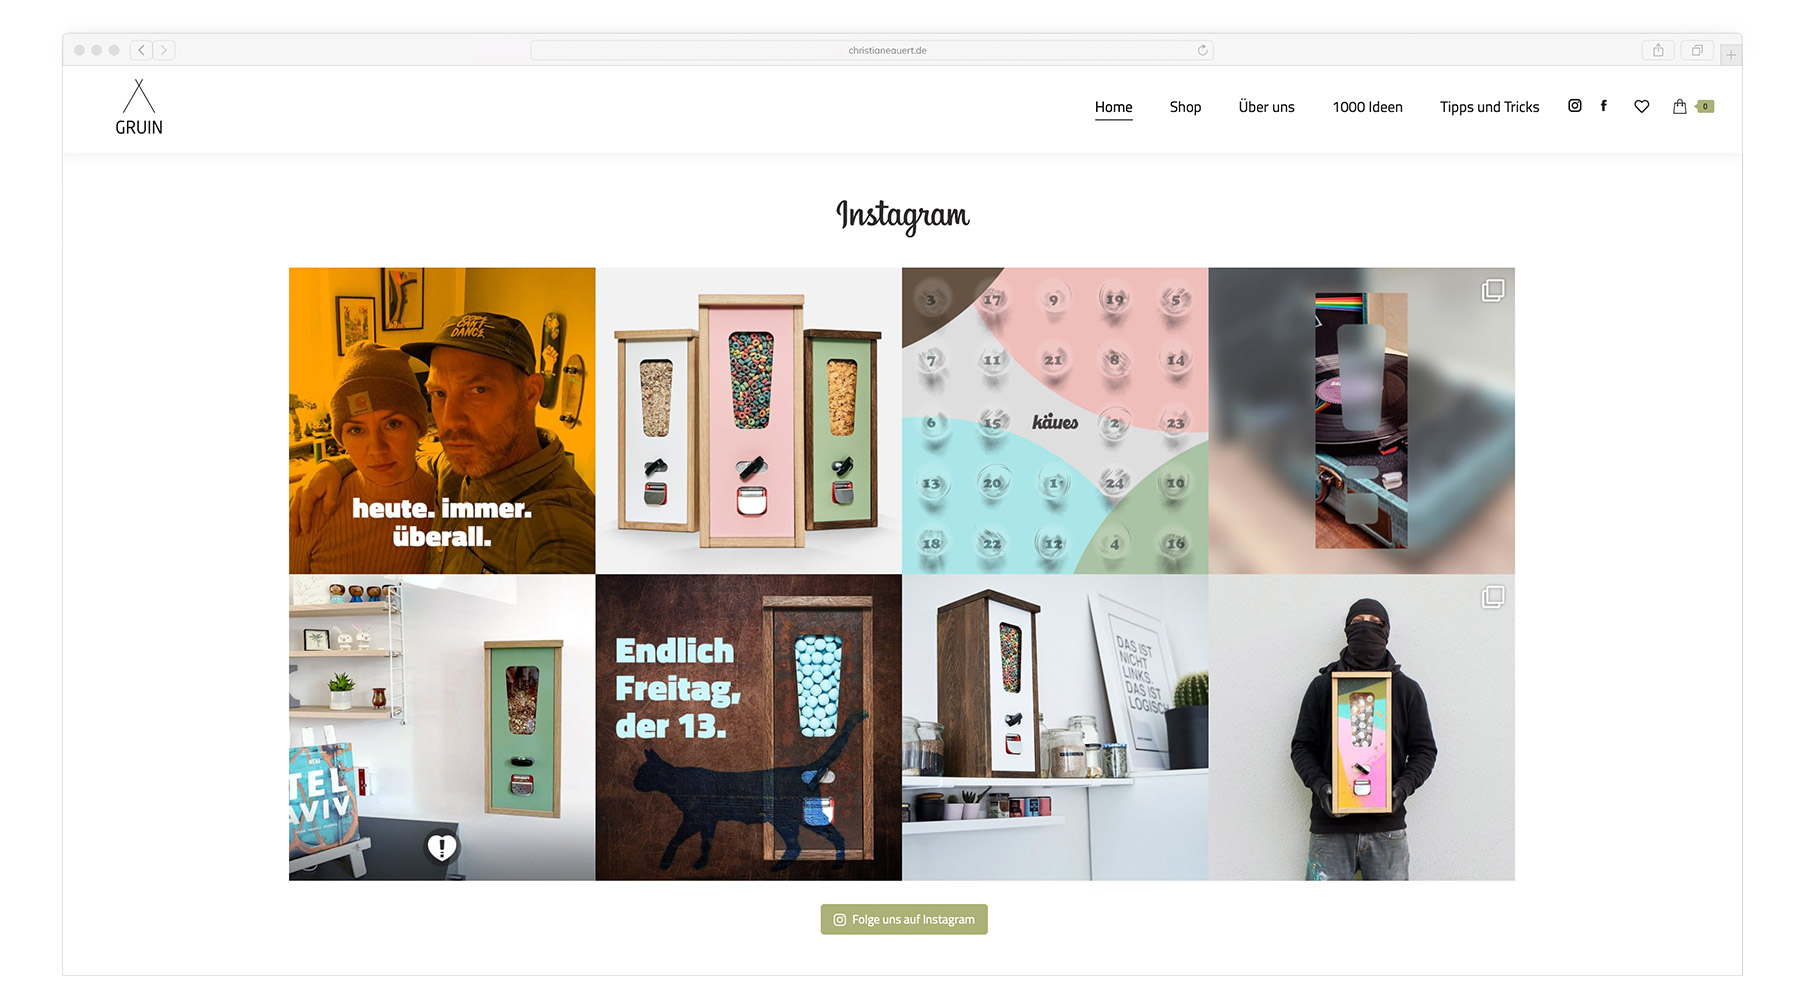Open the heute. immer. überall. post
The image size is (1800, 1000).
click(x=442, y=421)
